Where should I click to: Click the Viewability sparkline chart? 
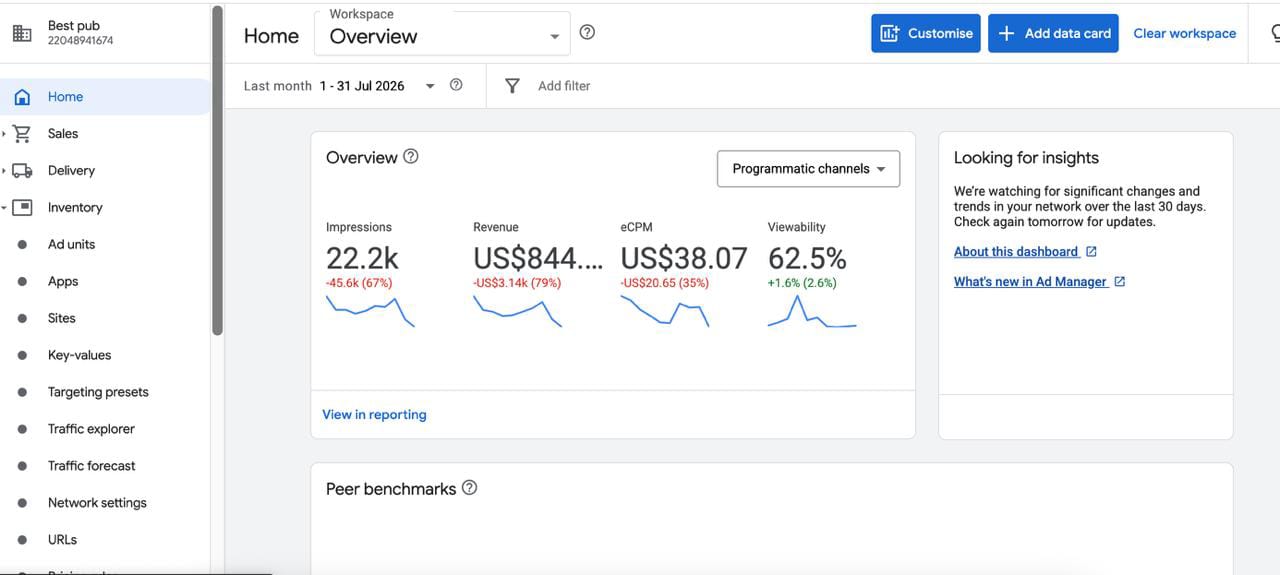pyautogui.click(x=812, y=311)
